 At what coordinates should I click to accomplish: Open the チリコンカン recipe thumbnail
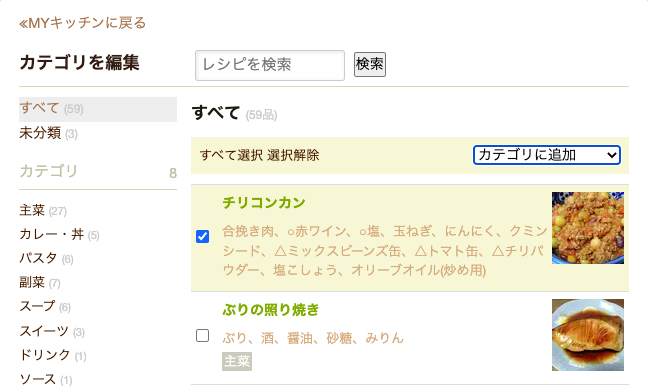coord(588,228)
